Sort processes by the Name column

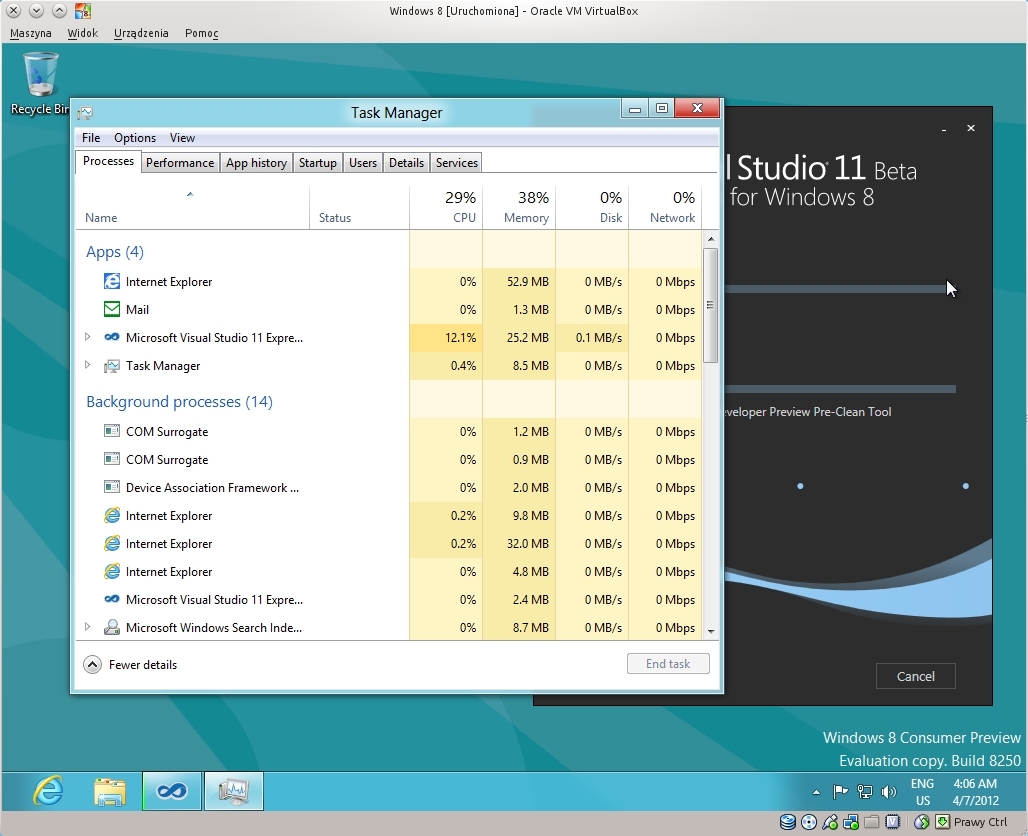pyautogui.click(x=192, y=209)
